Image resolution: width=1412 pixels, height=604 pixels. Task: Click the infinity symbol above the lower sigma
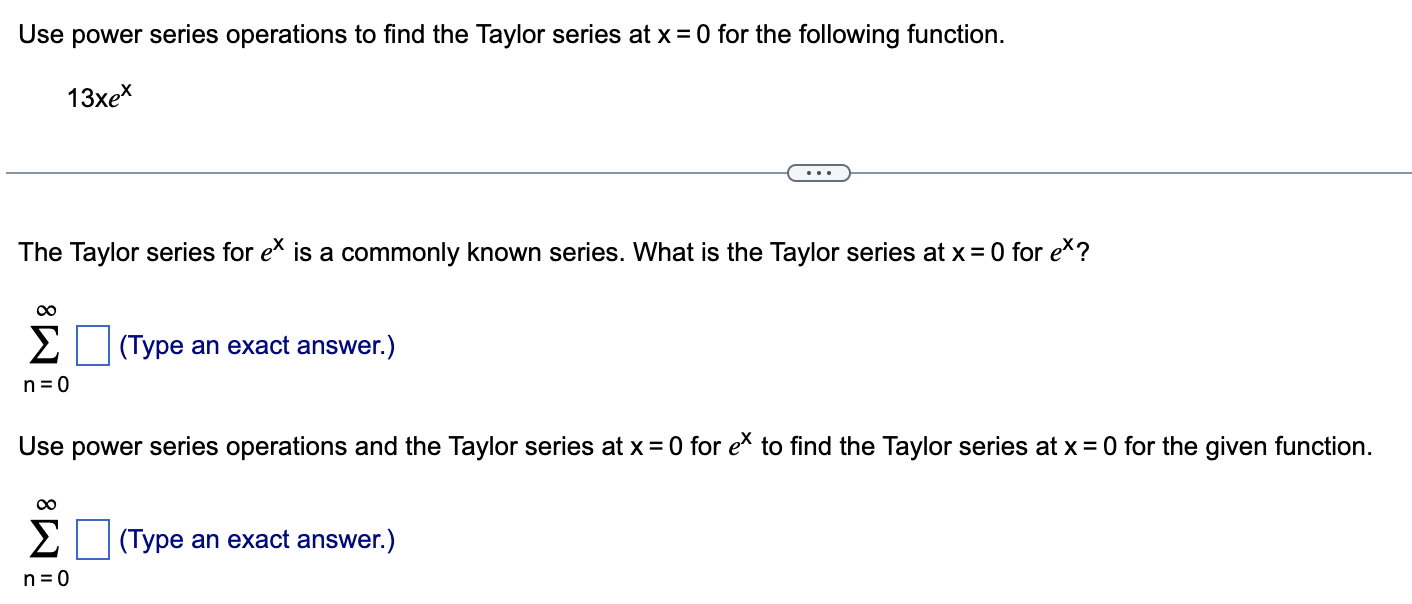(x=45, y=505)
